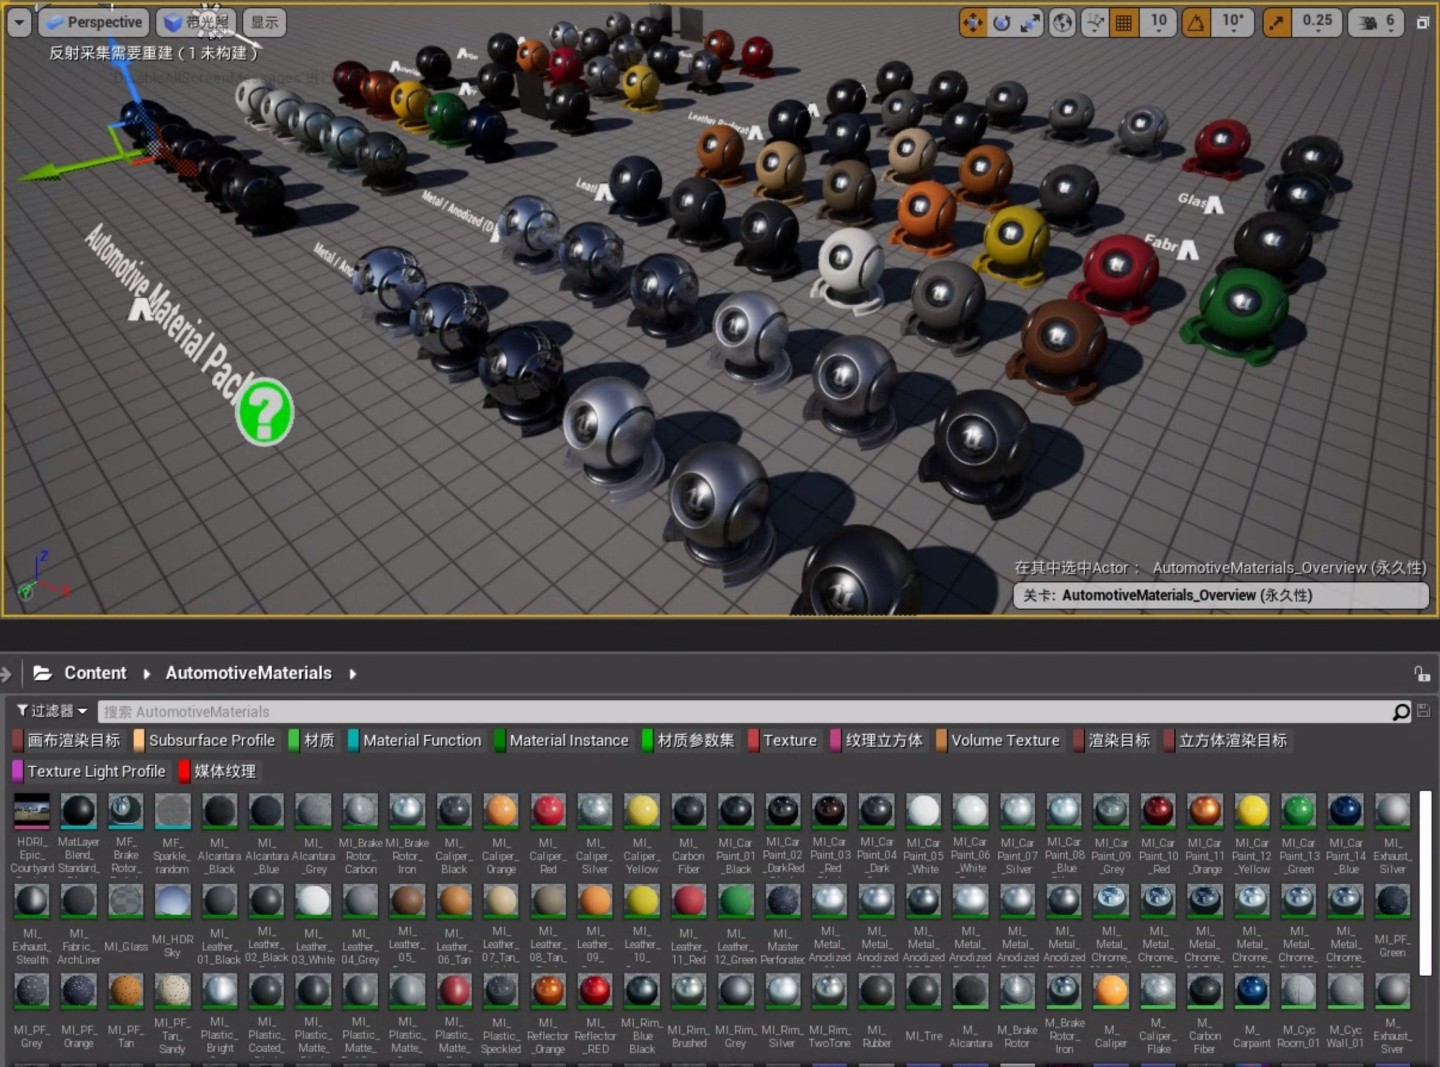Expand arrow after Content breadcrumb
Screen dimensions: 1440x1067
[147, 674]
